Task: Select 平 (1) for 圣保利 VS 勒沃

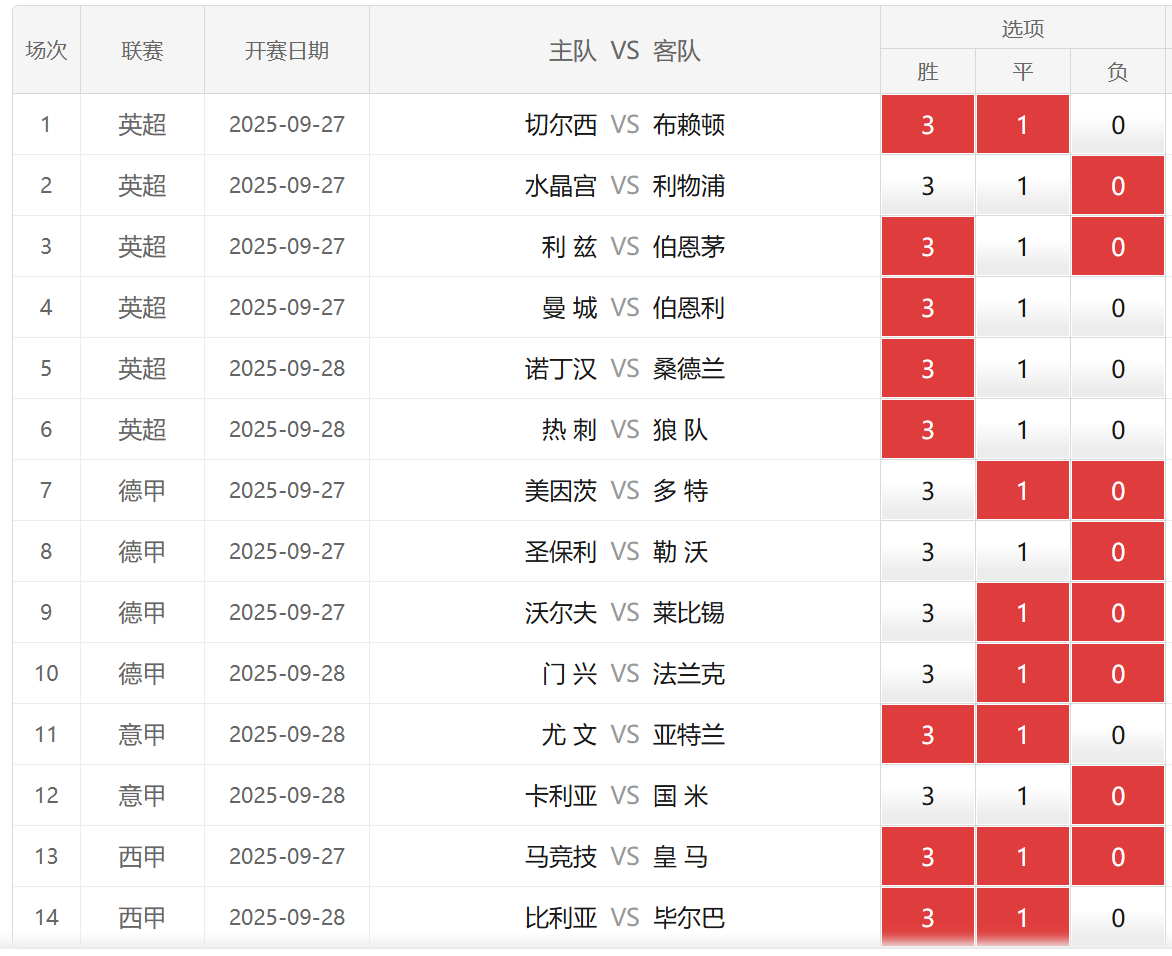Action: [x=1022, y=552]
